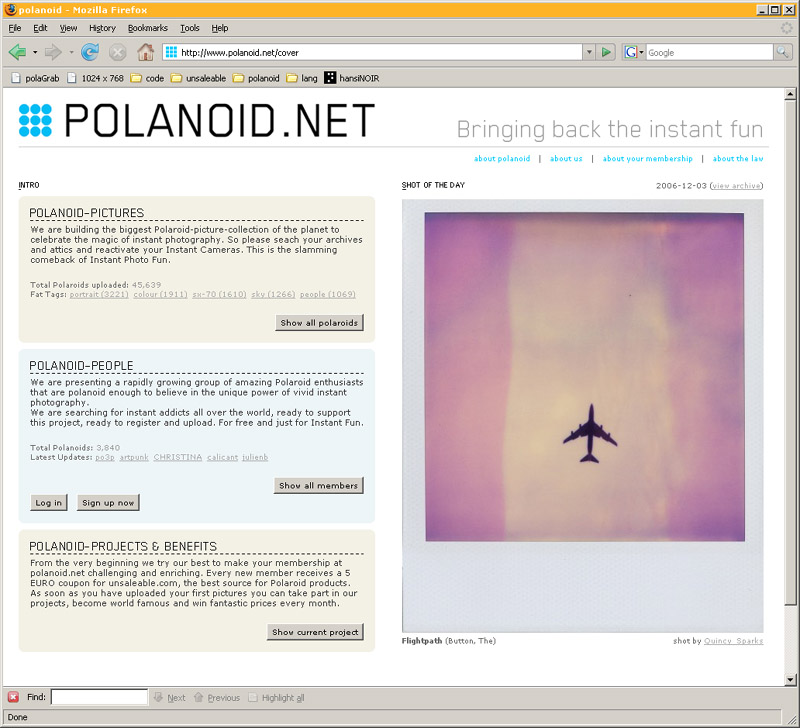
Task: Click the Show all members button
Action: [319, 485]
